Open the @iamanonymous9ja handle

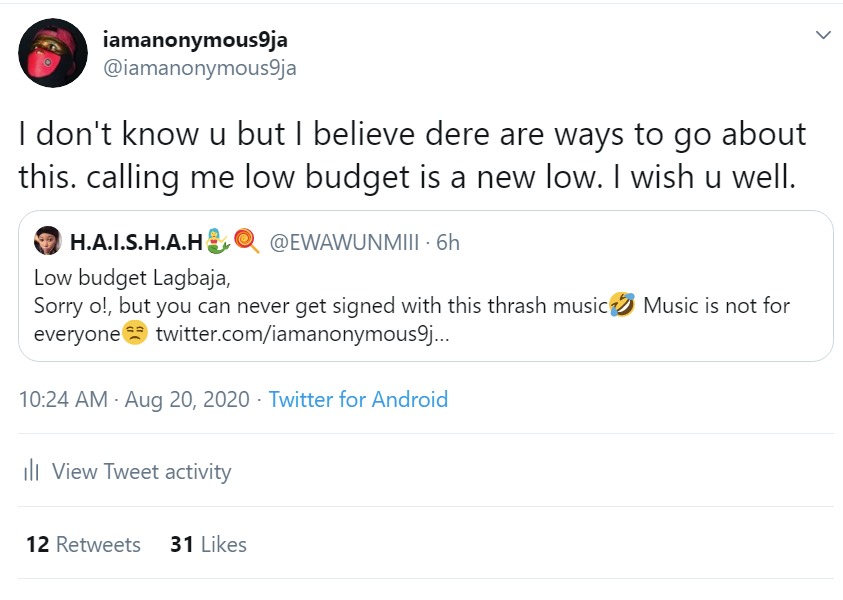199,68
